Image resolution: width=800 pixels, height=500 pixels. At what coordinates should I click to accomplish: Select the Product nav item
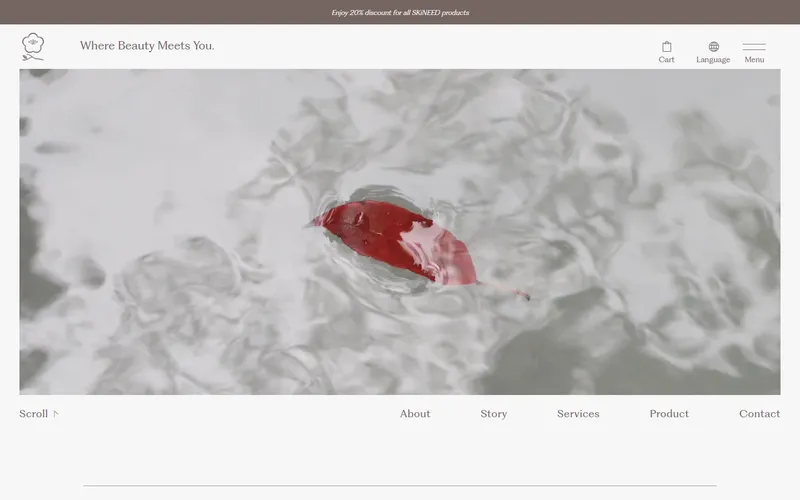669,414
